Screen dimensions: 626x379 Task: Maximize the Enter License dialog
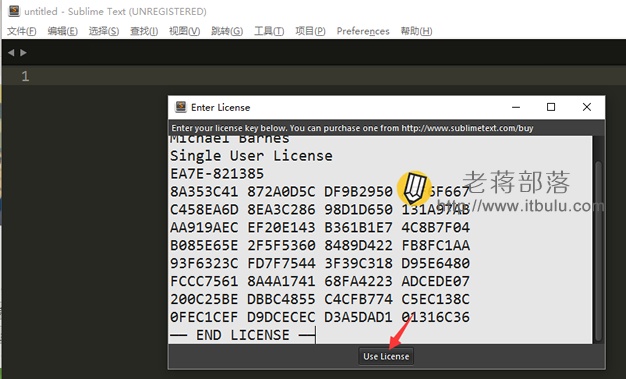tap(551, 107)
